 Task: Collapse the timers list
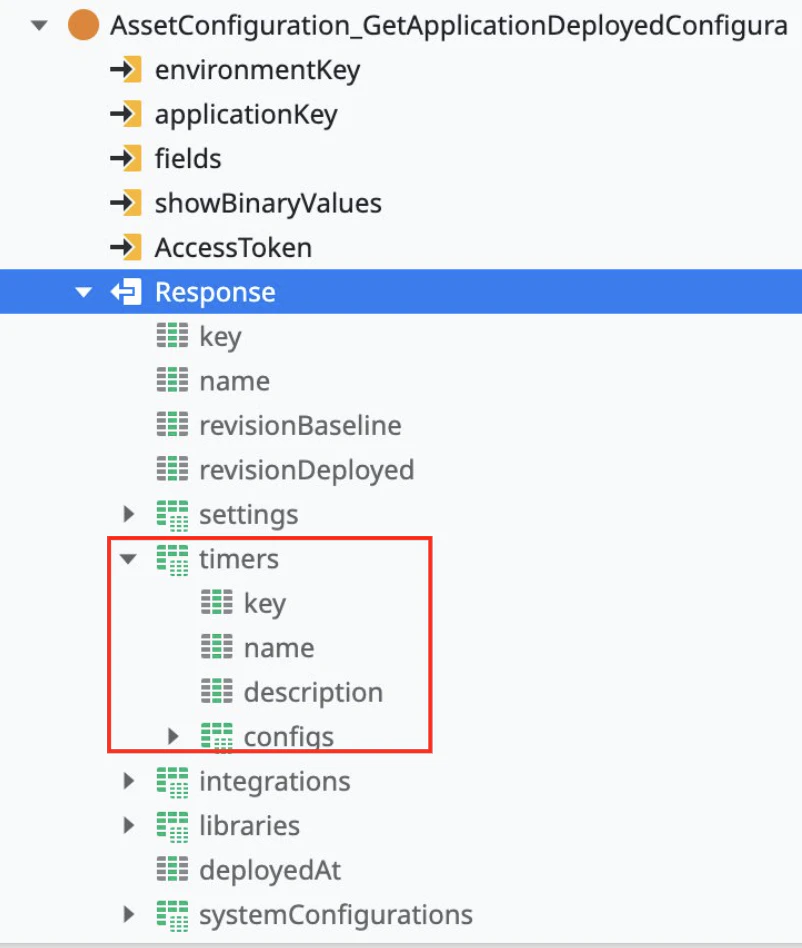128,559
